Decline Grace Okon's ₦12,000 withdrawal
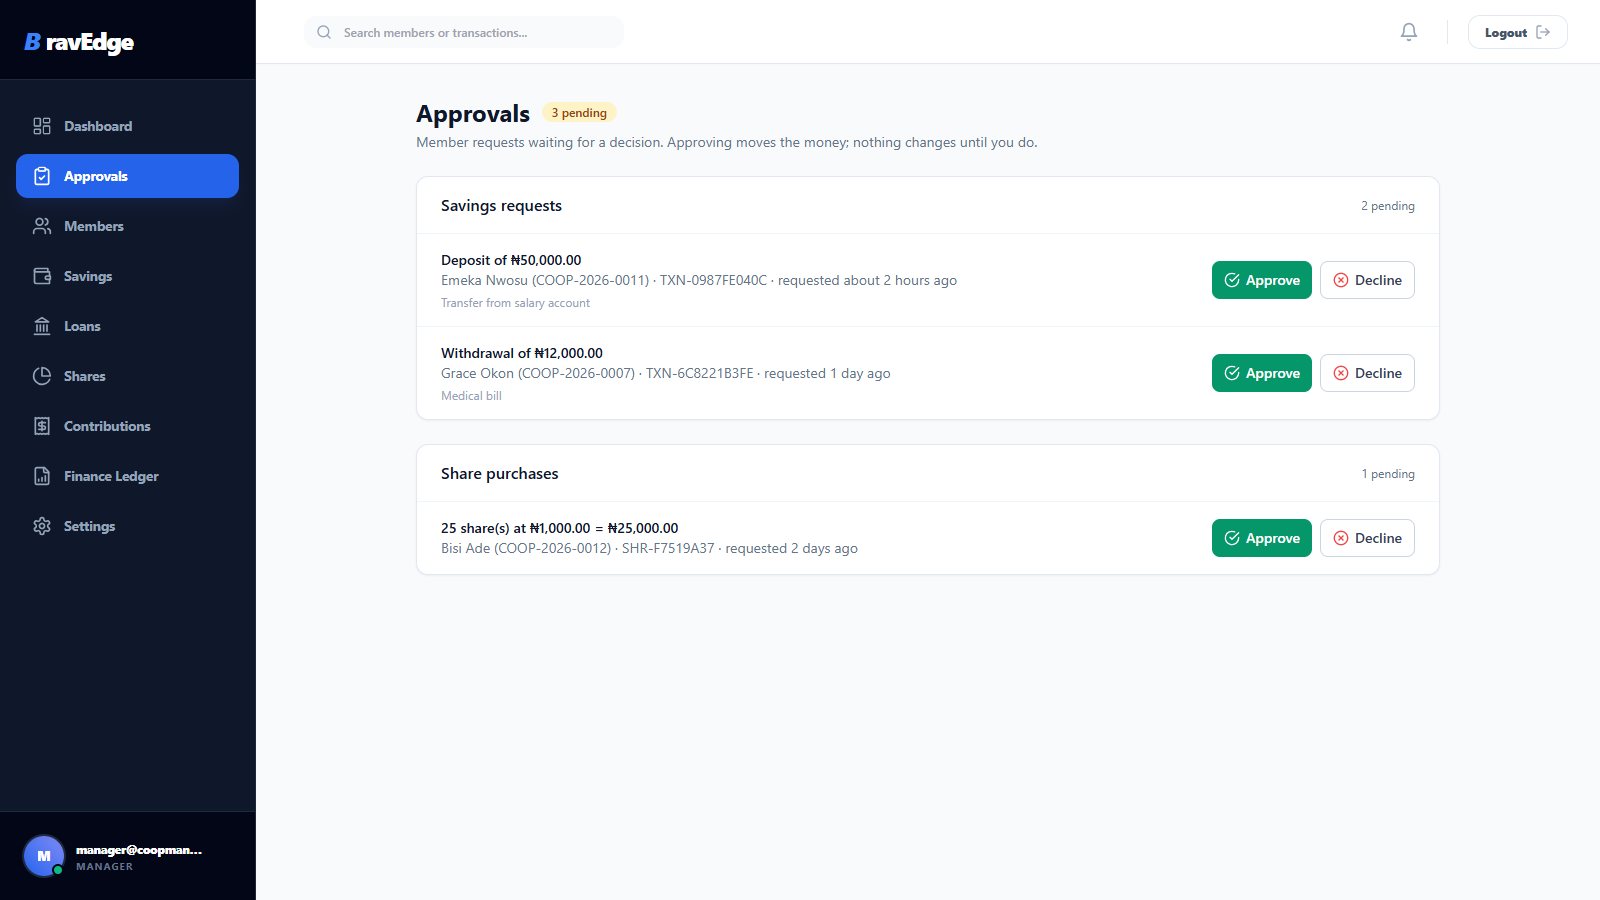Viewport: 1600px width, 900px height. (1367, 373)
